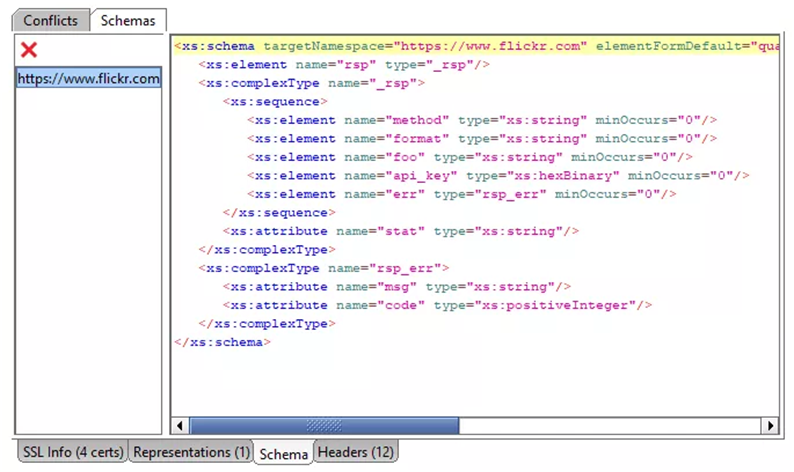Viewport: 794px width, 472px height.
Task: Click the element name="method" line
Action: click(x=482, y=120)
